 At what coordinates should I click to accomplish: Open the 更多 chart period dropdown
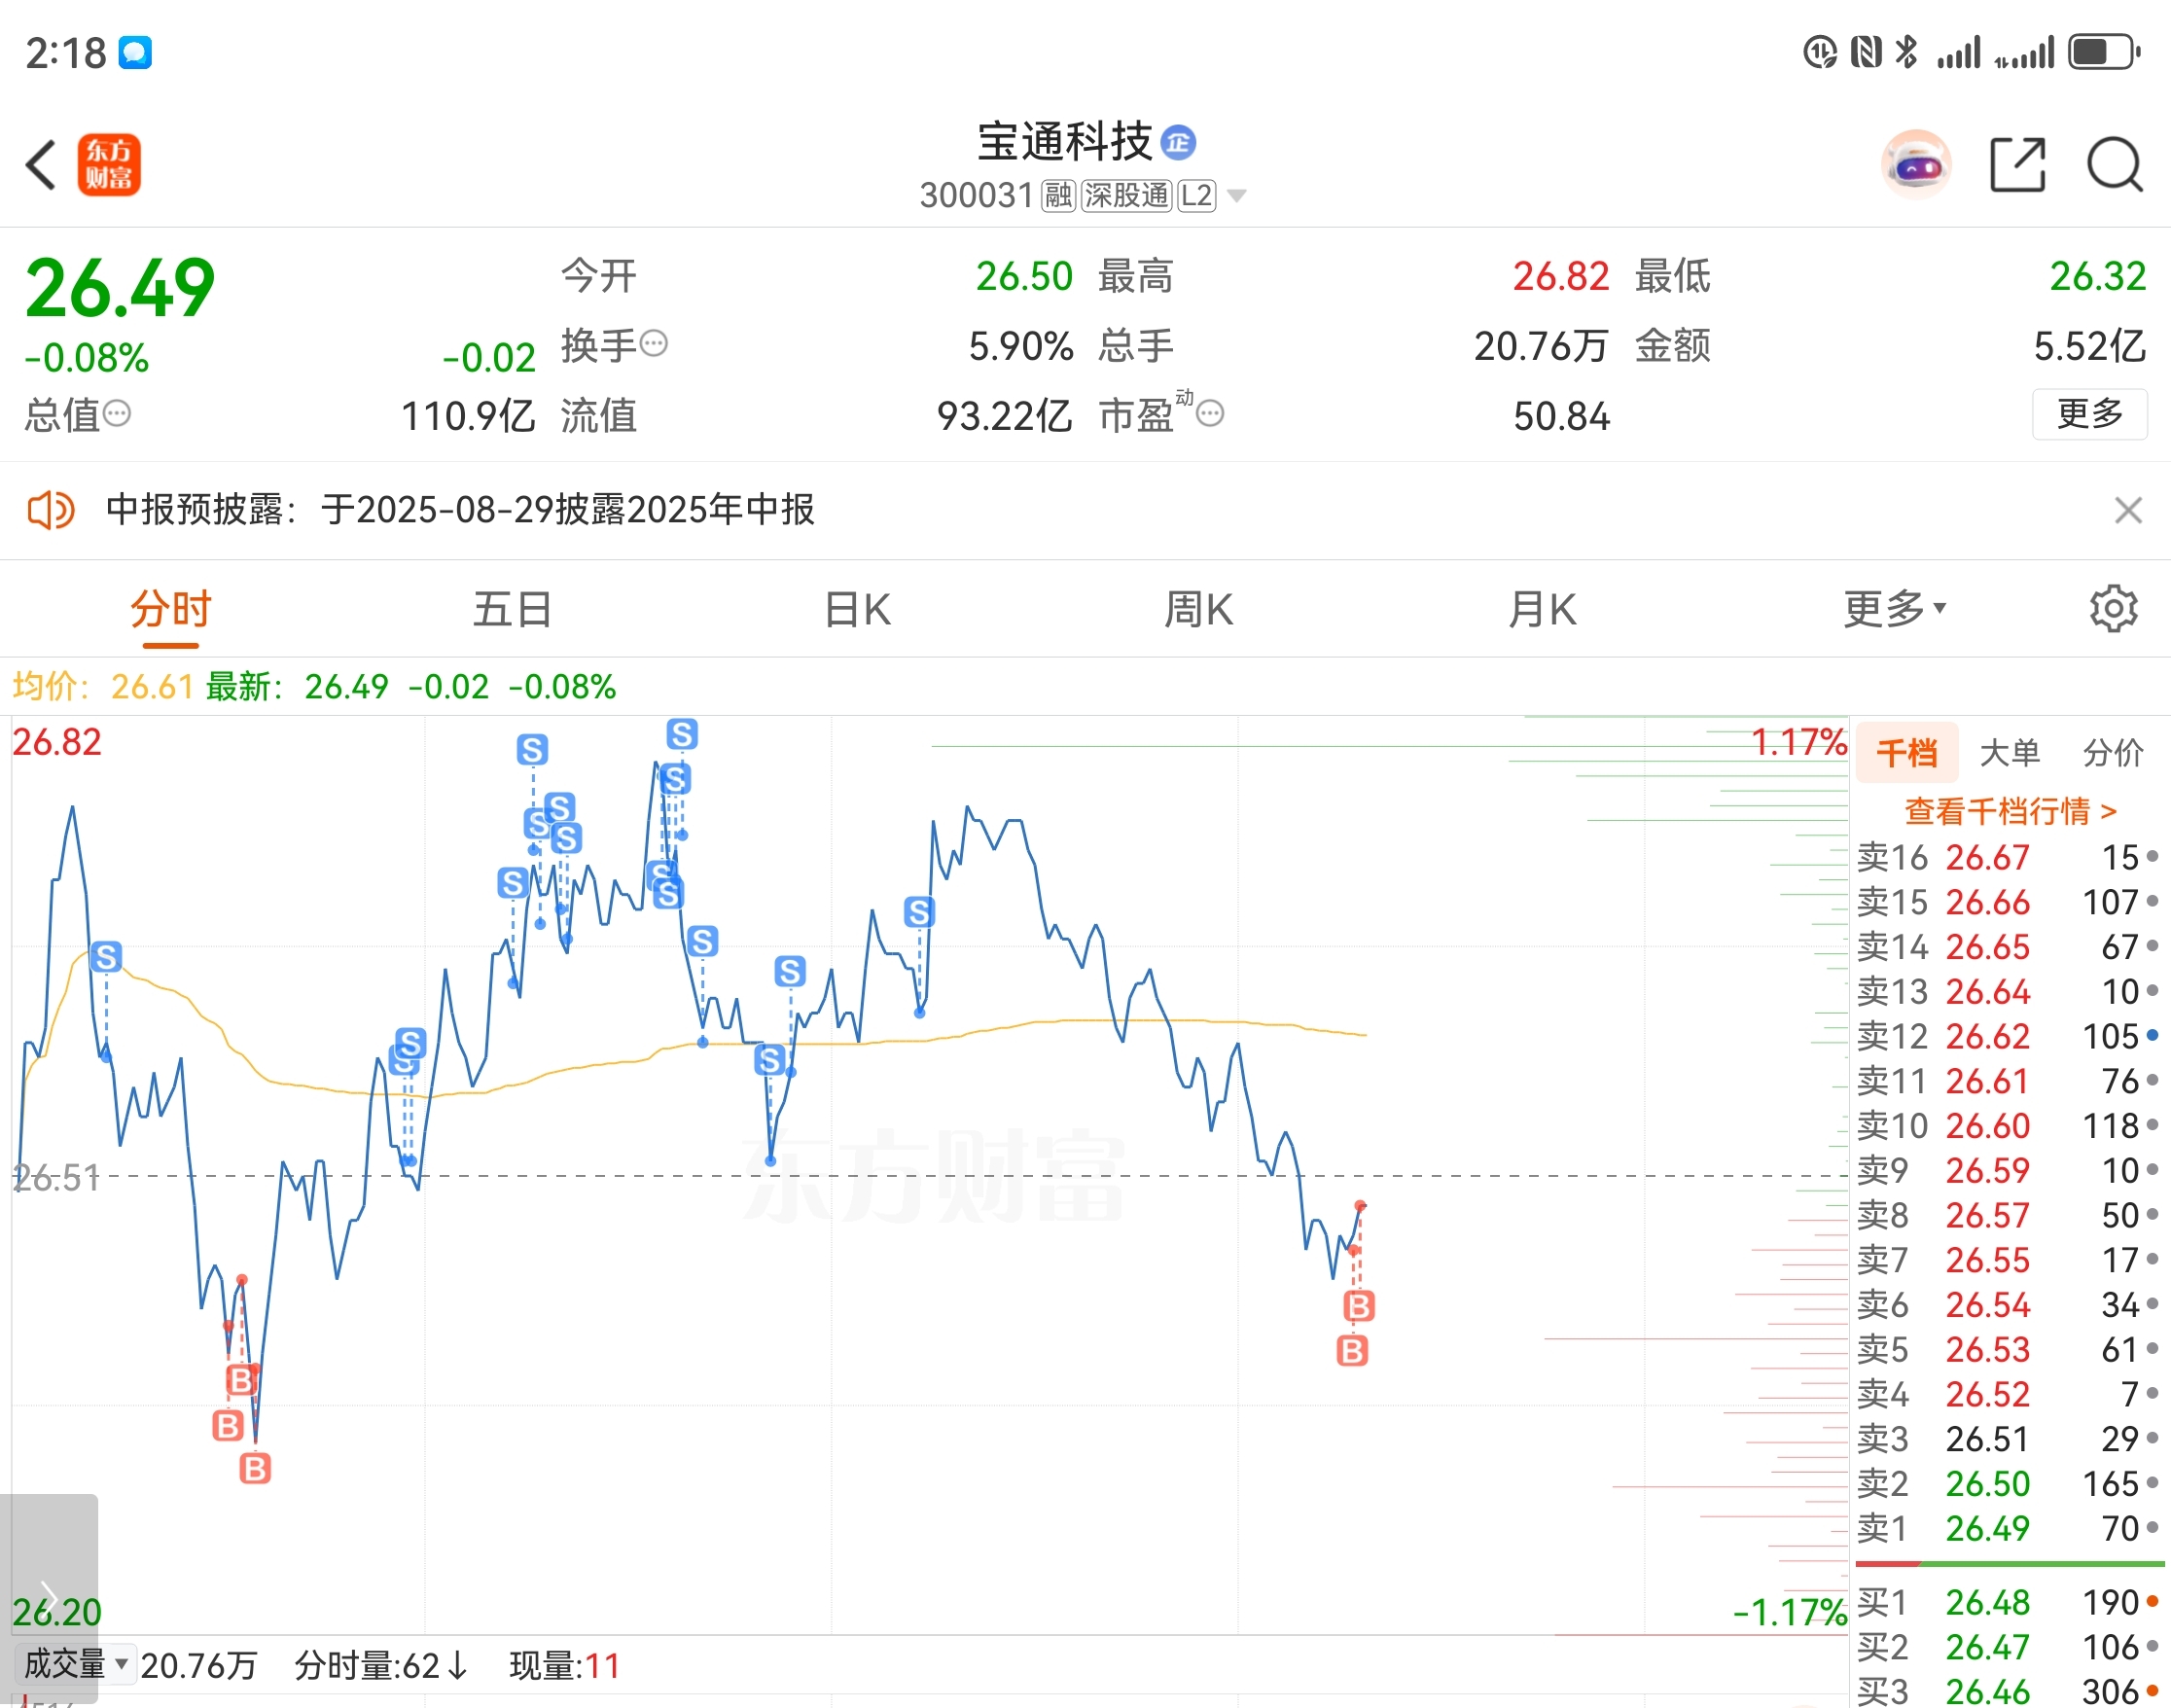click(x=1893, y=608)
